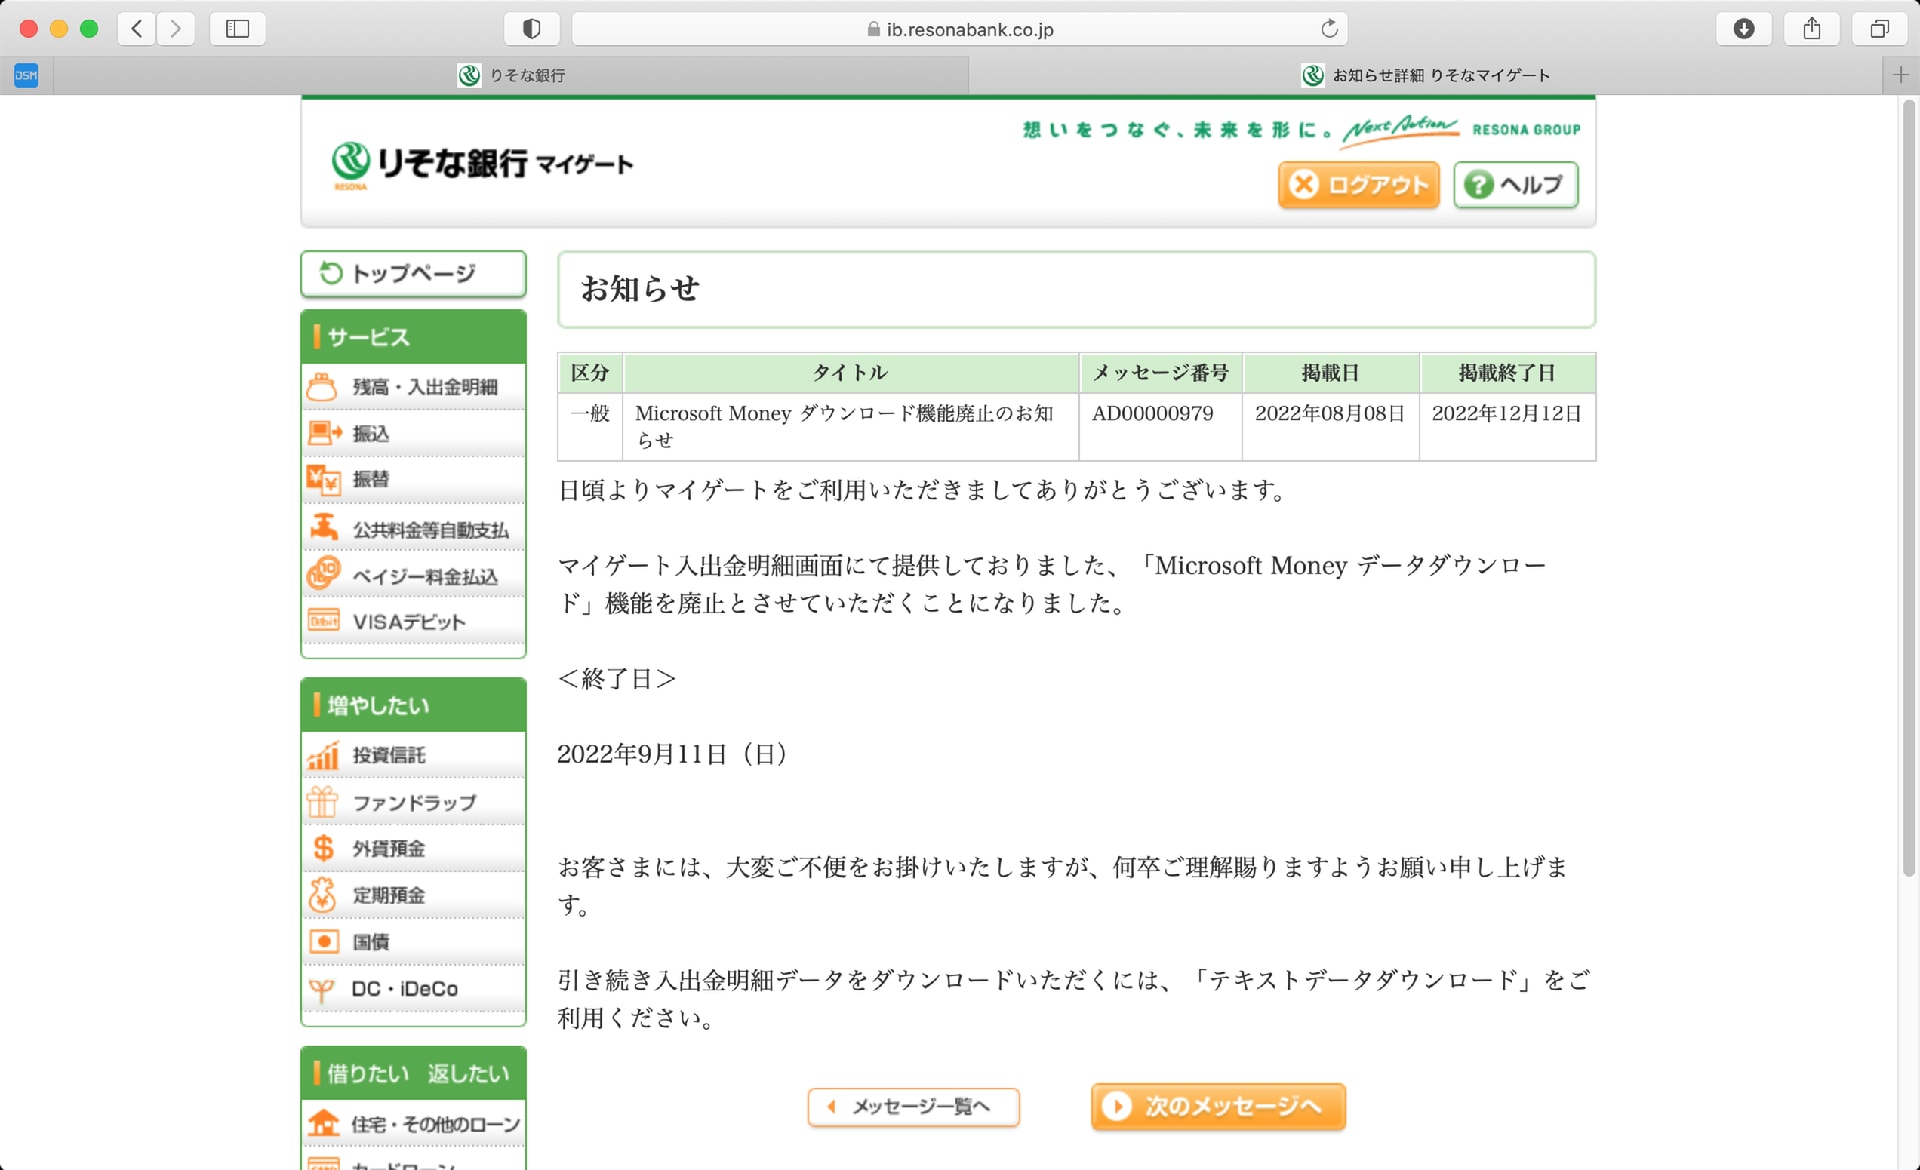Screen dimensions: 1920x1170
Task: Open 残高・入出金明細 menu item
Action: click(x=413, y=387)
